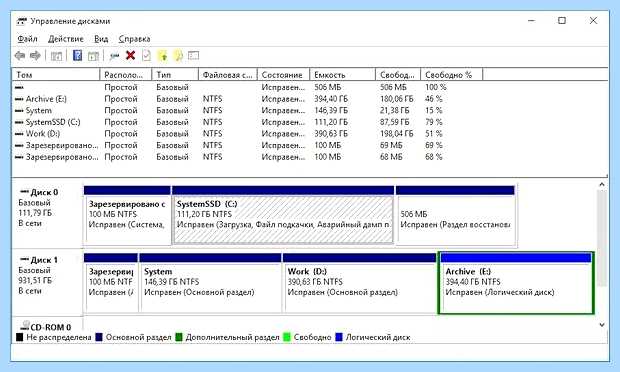
Task: Click the red X delete toolbar icon
Action: (x=130, y=55)
